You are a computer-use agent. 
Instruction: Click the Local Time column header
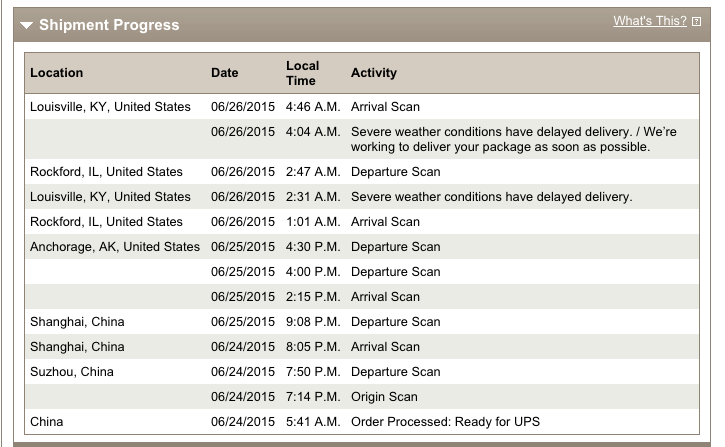[301, 73]
